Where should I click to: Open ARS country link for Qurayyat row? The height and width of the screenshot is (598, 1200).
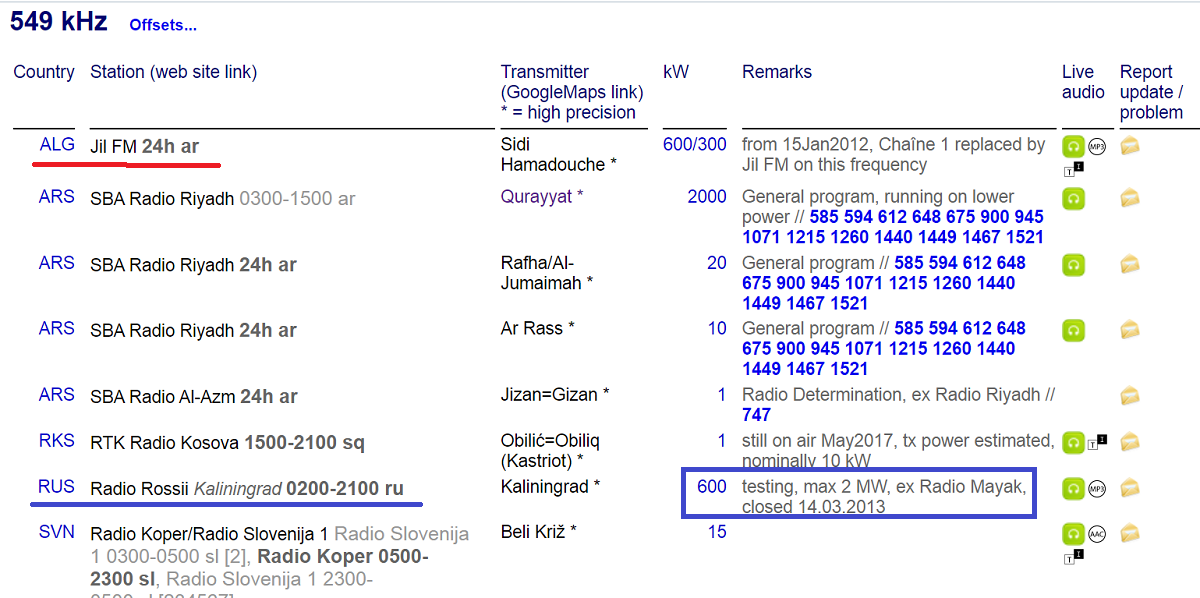57,196
